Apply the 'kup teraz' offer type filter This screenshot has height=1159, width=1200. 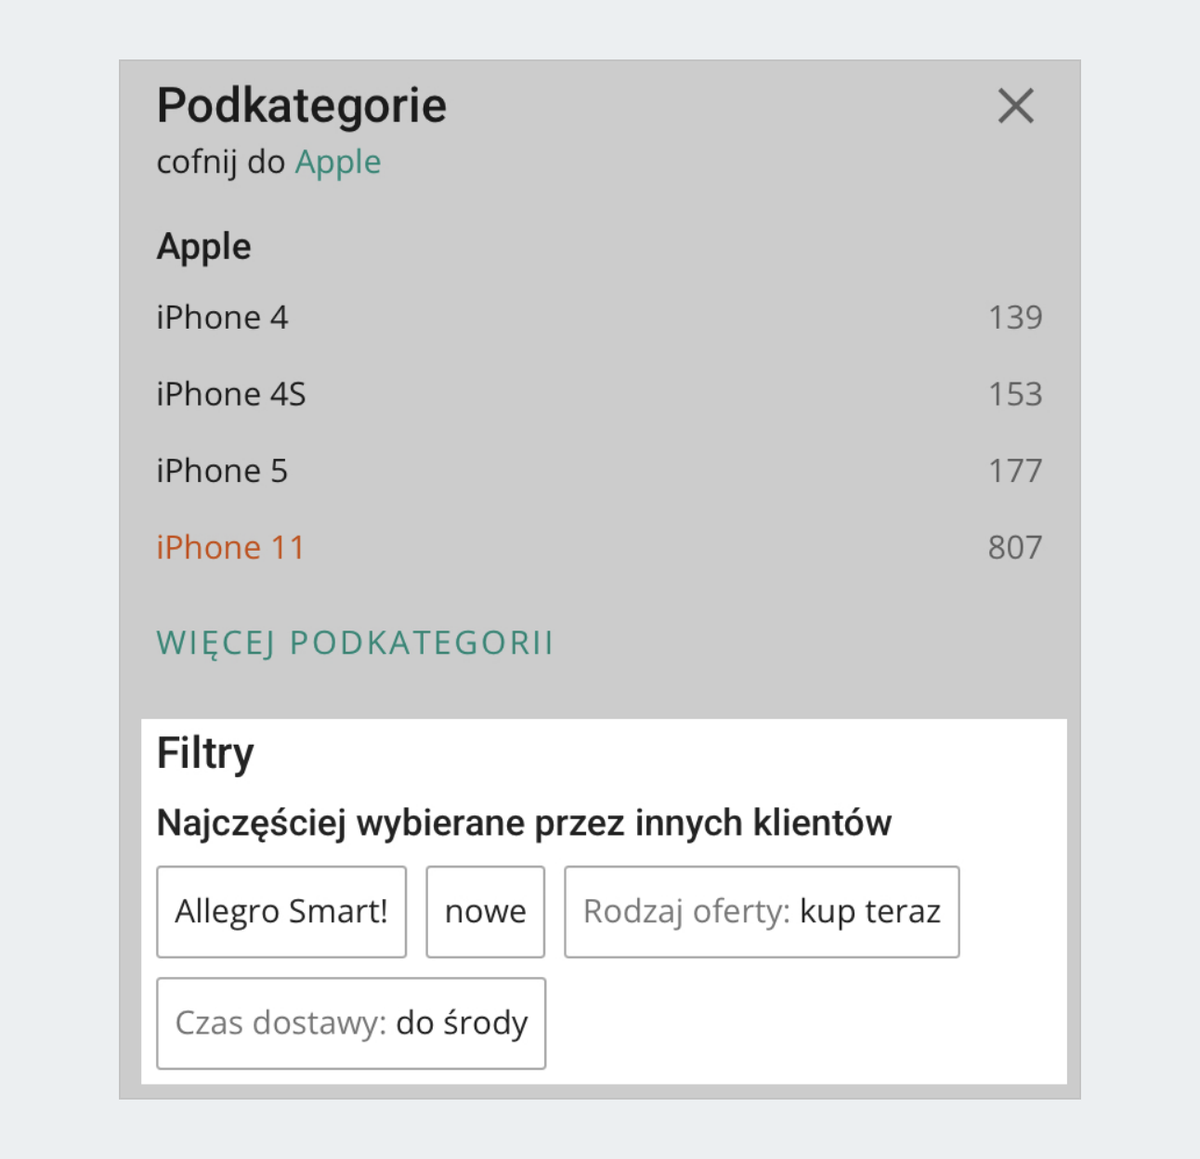coord(762,911)
